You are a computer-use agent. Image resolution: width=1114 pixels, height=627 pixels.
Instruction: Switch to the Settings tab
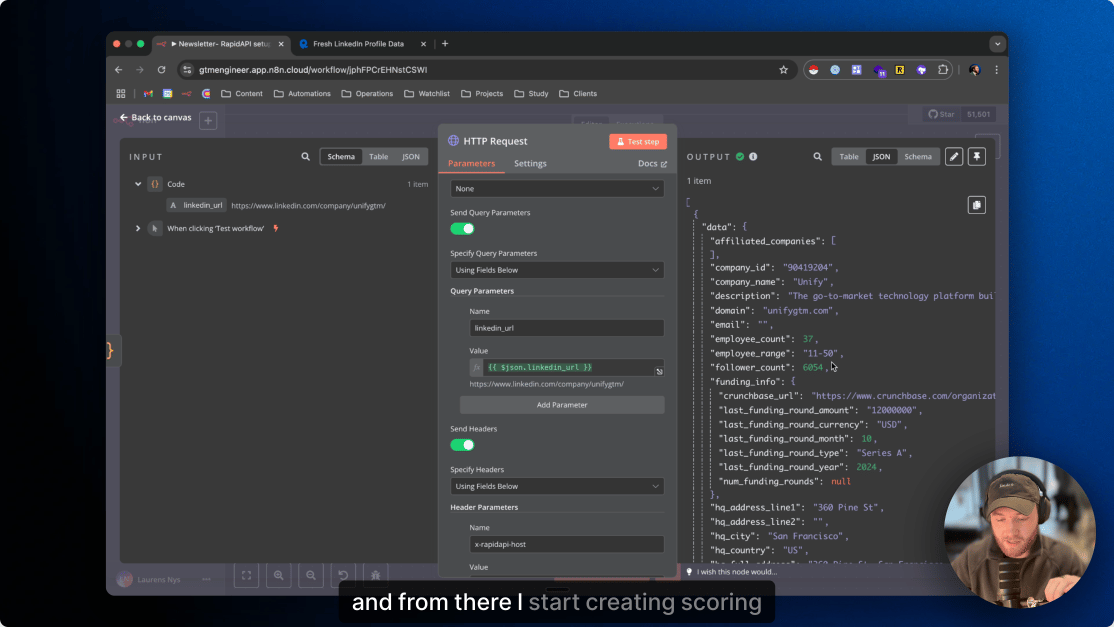point(530,163)
